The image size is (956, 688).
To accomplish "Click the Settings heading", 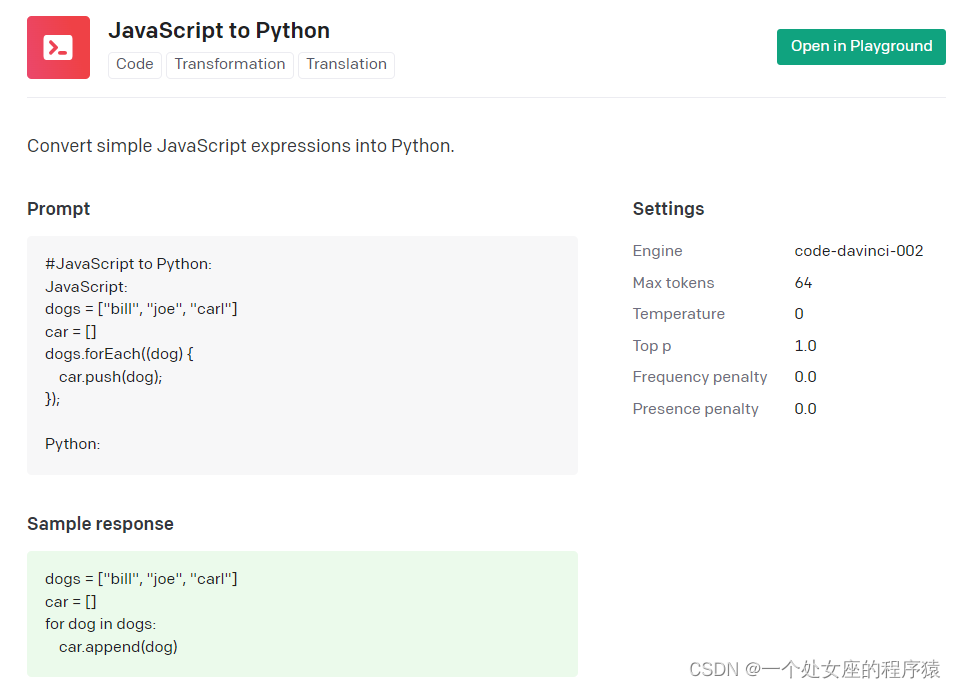I will [668, 209].
